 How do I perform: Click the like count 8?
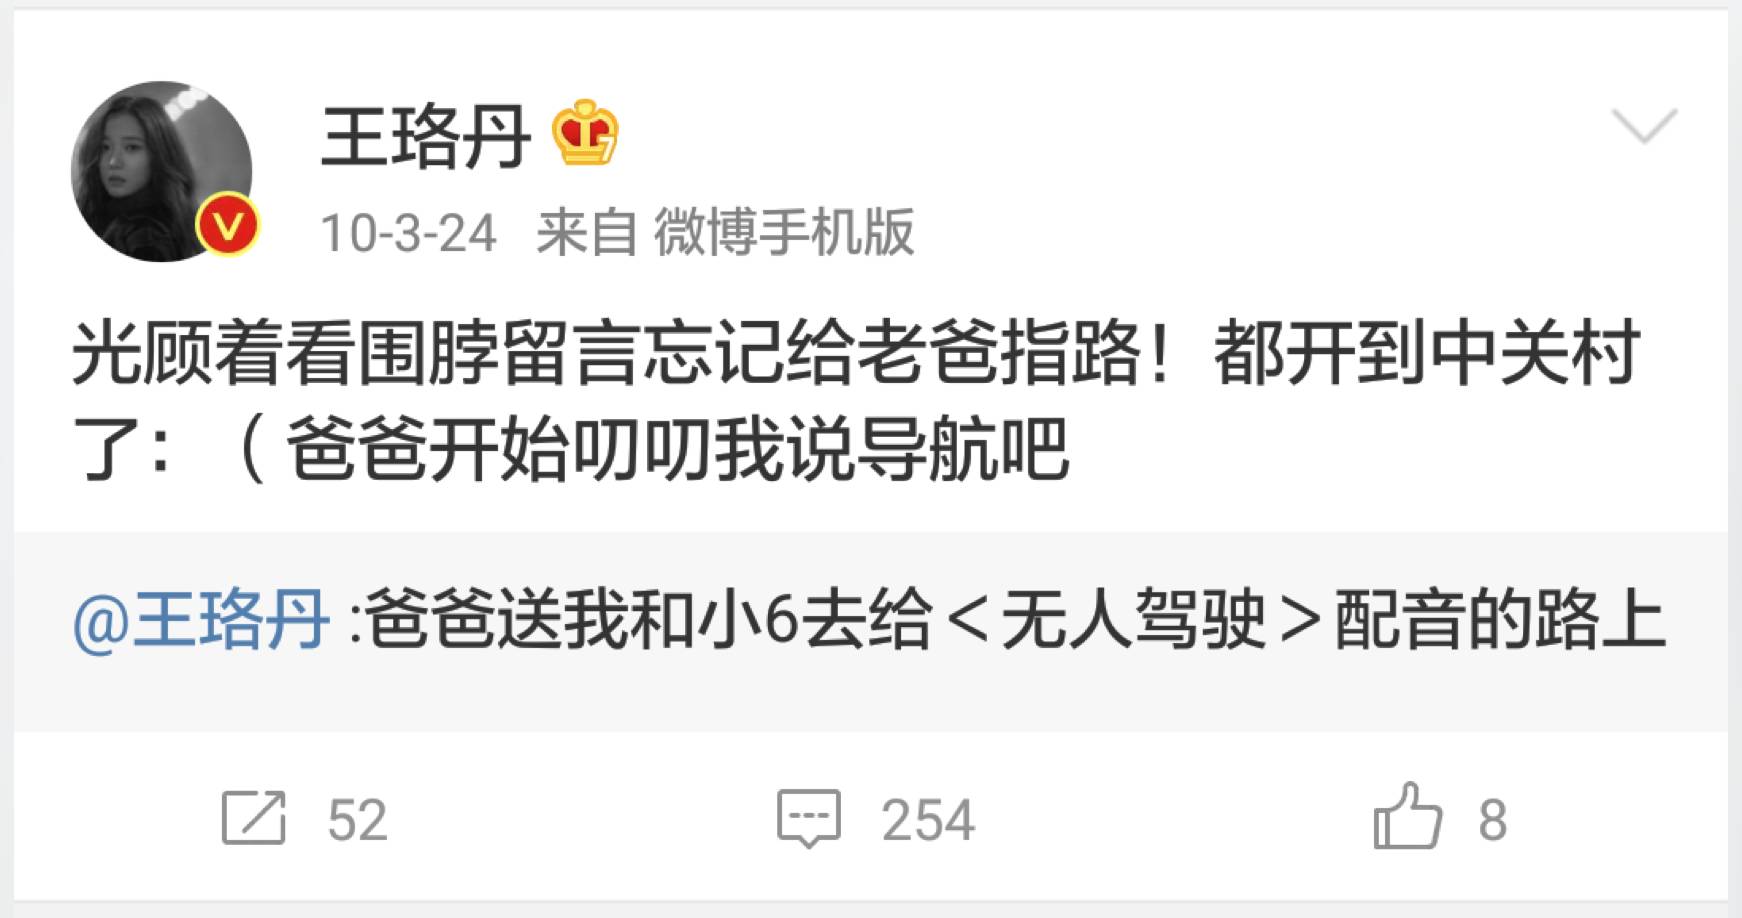(x=1493, y=820)
